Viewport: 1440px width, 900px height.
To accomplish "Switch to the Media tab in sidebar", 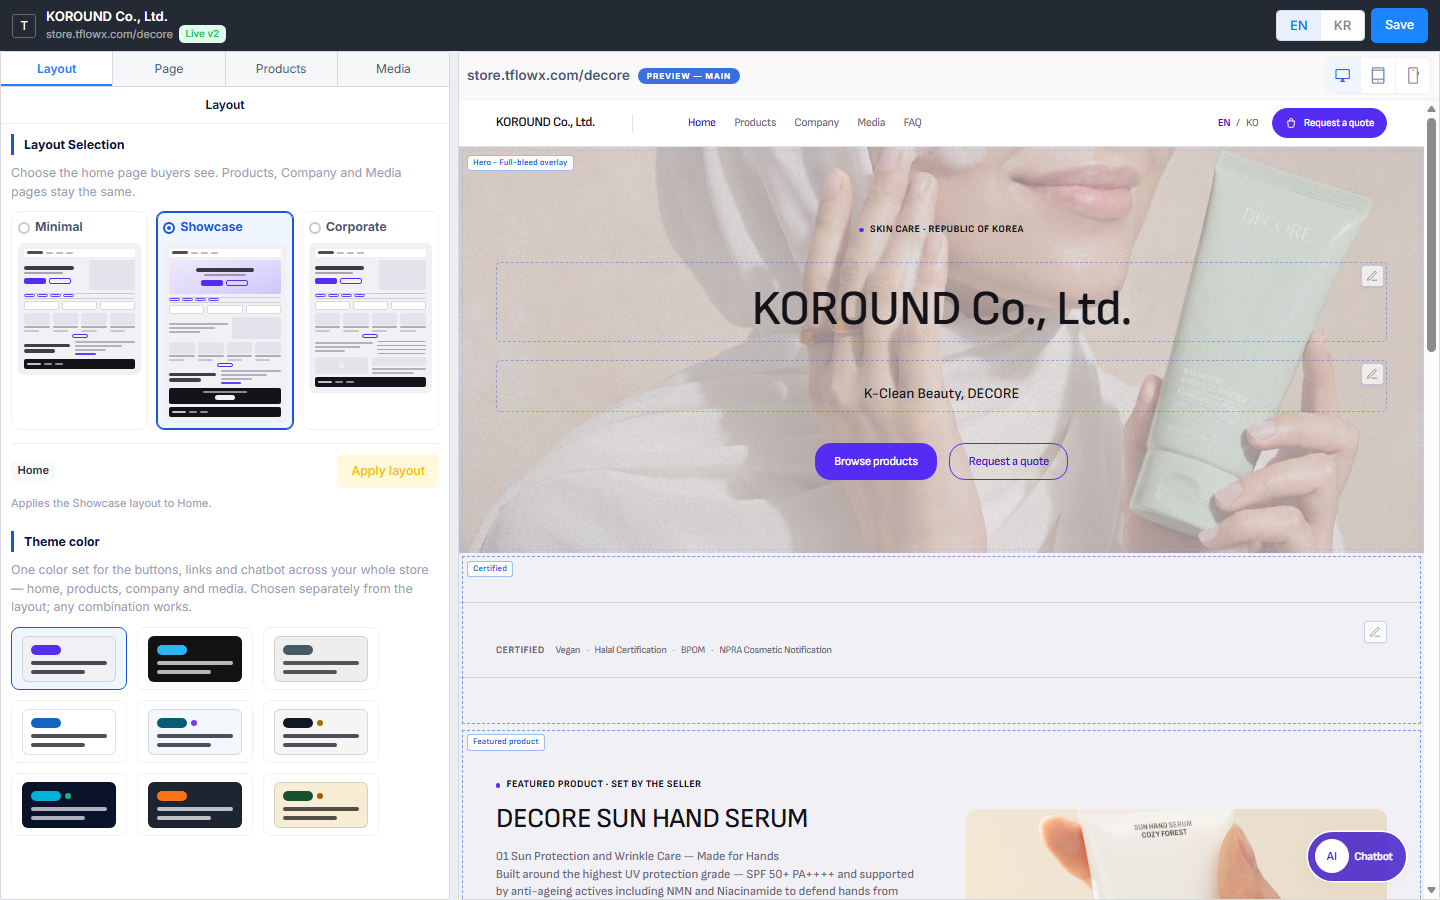I will [393, 69].
